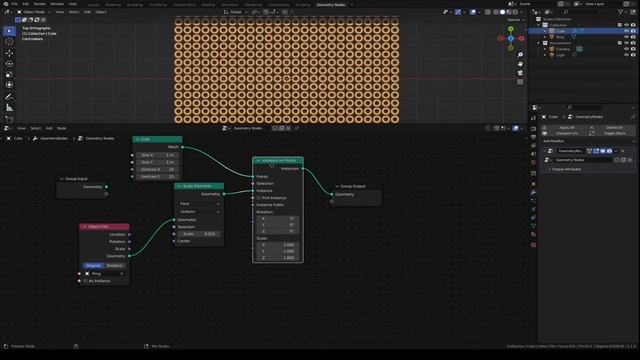This screenshot has width=640, height=360.
Task: Enable the As Instance checkbox in Object Info
Action: (86, 281)
